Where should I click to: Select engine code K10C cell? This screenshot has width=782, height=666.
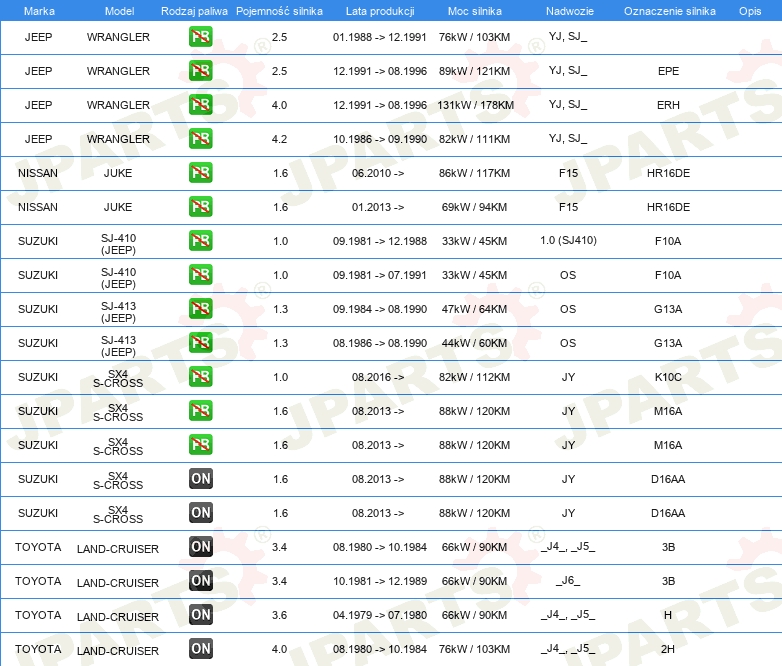668,377
